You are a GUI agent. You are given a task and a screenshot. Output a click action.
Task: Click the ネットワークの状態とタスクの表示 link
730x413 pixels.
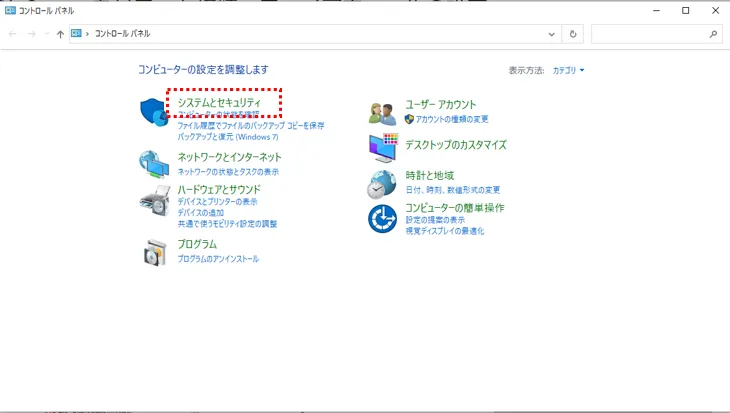228,172
